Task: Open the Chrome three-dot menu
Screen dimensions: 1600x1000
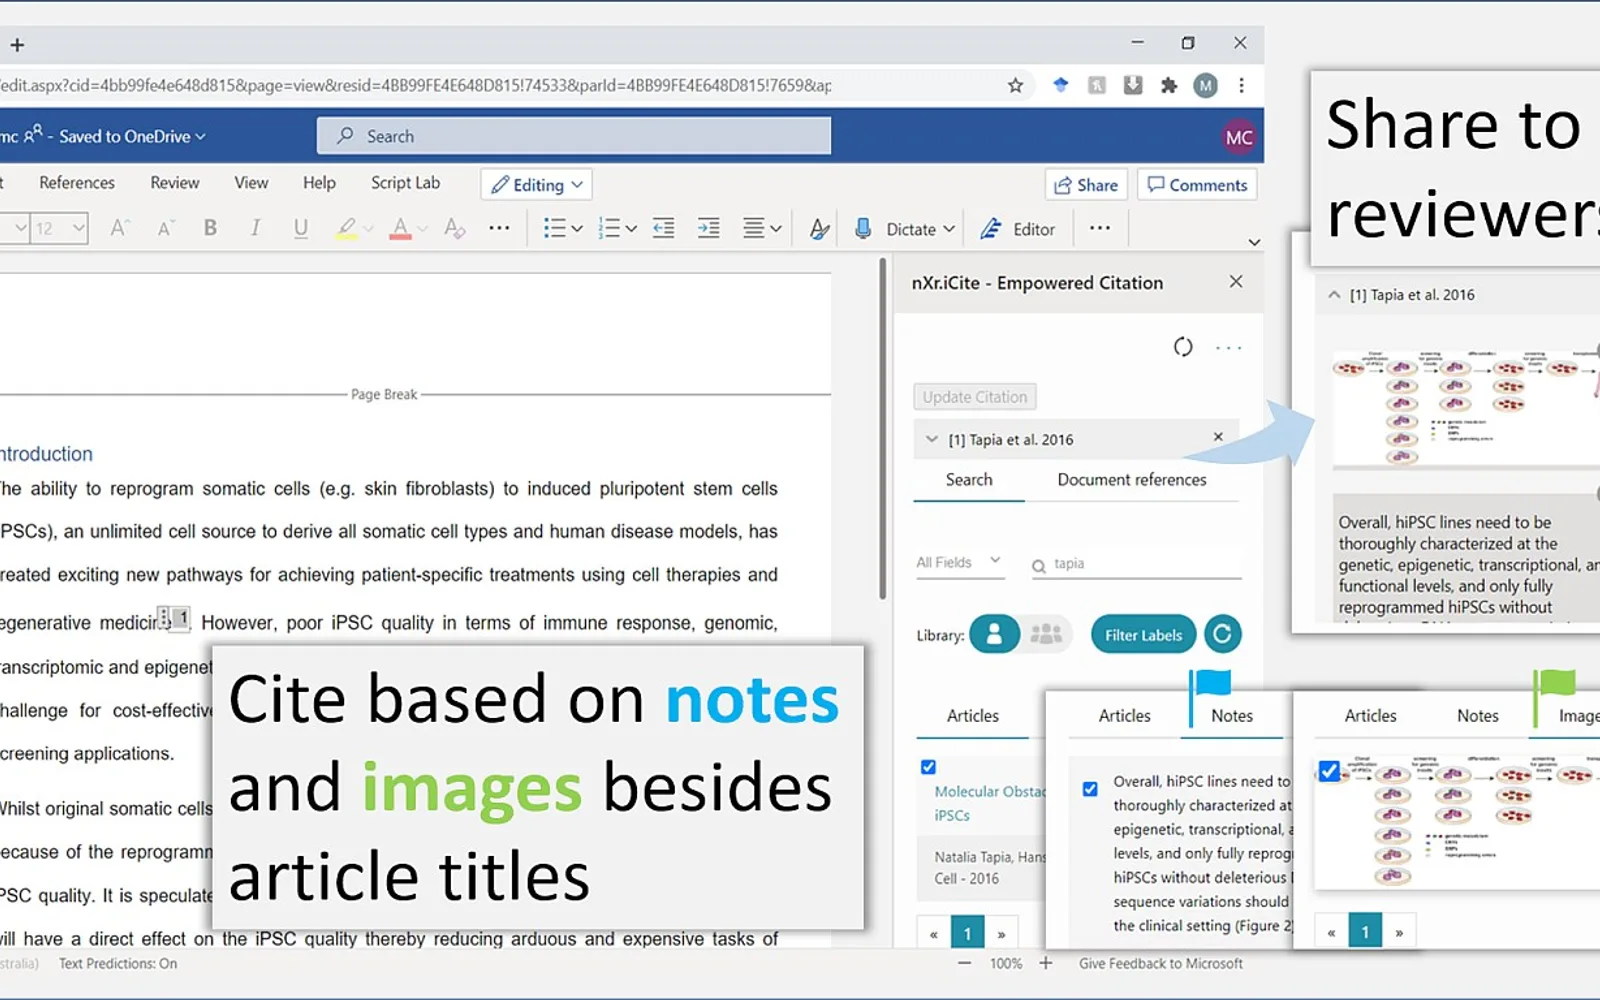Action: [x=1241, y=85]
